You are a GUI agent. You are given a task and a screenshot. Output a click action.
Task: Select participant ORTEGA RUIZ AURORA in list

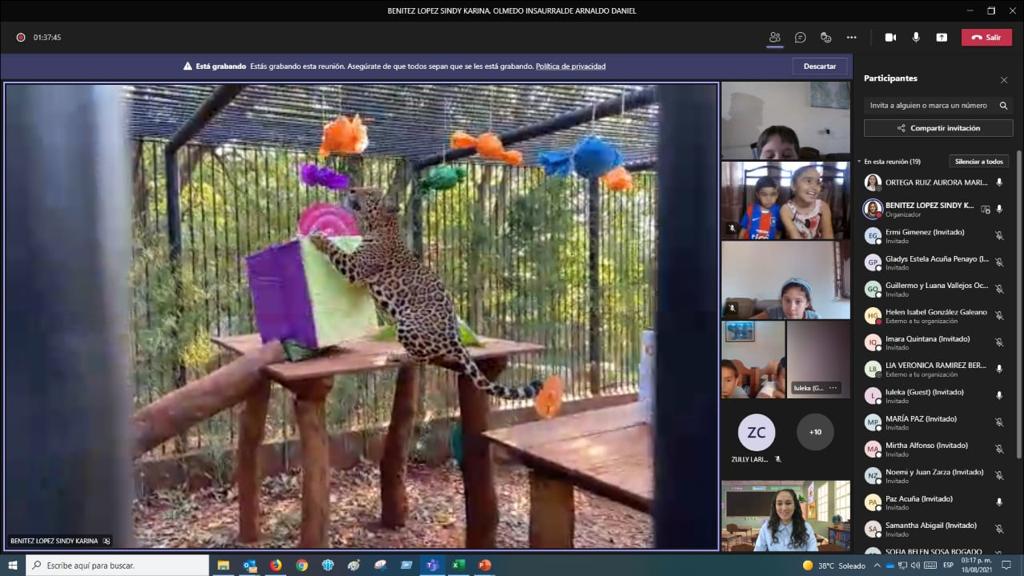point(936,182)
